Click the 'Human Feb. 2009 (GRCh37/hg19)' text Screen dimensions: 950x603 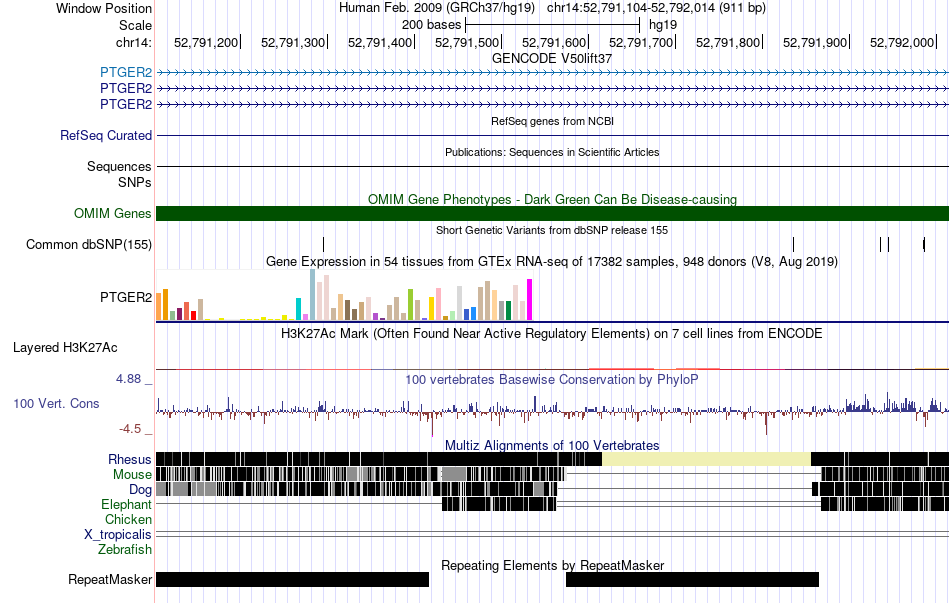[x=437, y=8]
